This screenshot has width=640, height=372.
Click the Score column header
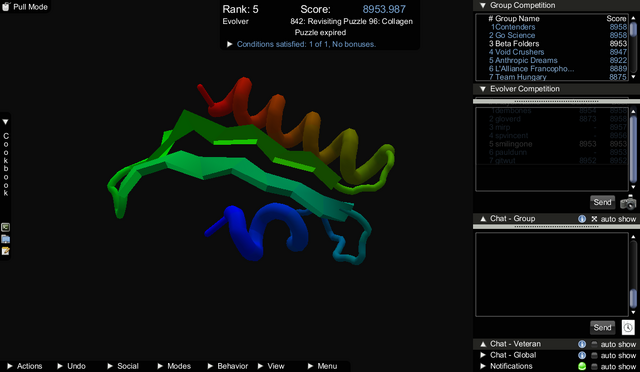pos(616,18)
